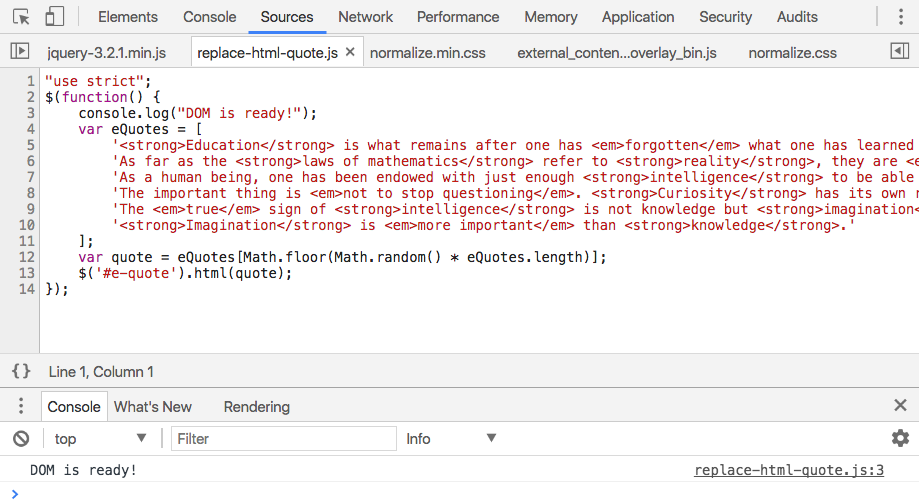Close the console drawer
Image resolution: width=919 pixels, height=502 pixels.
coord(900,405)
